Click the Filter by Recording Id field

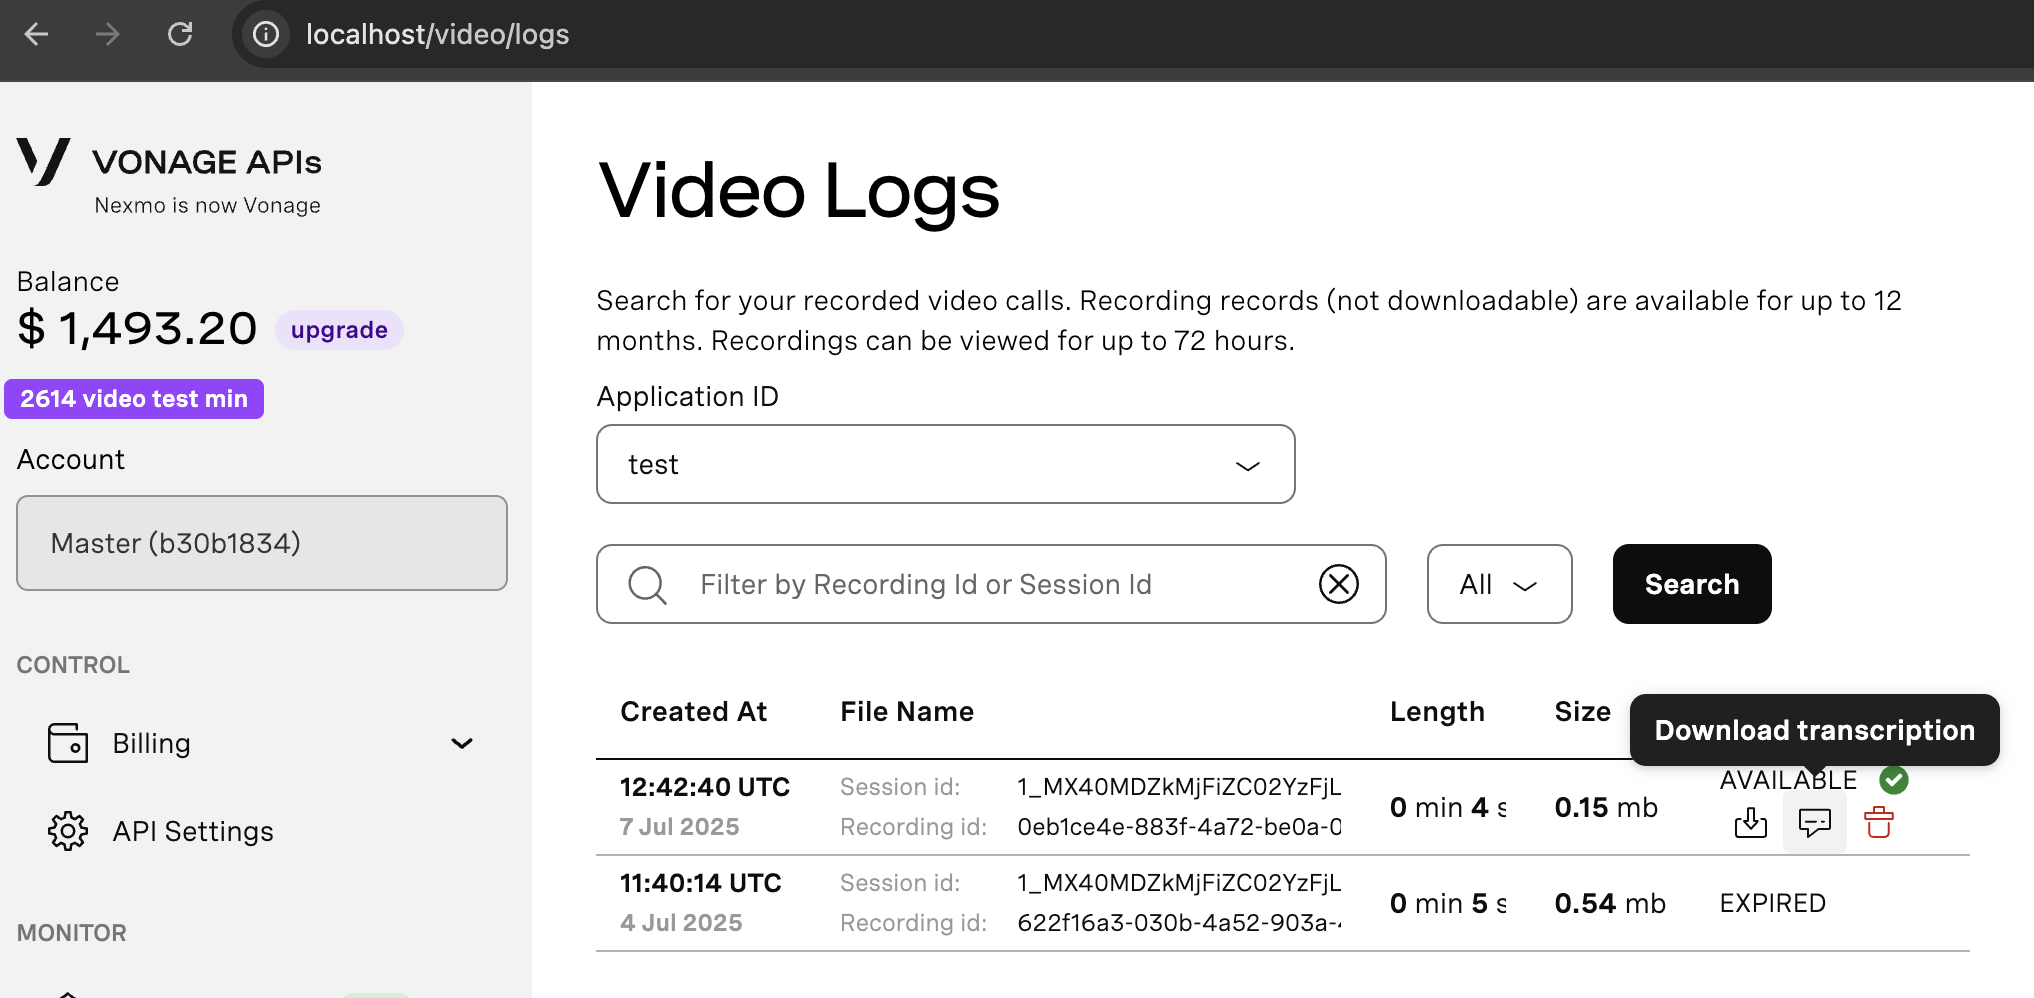(x=990, y=584)
